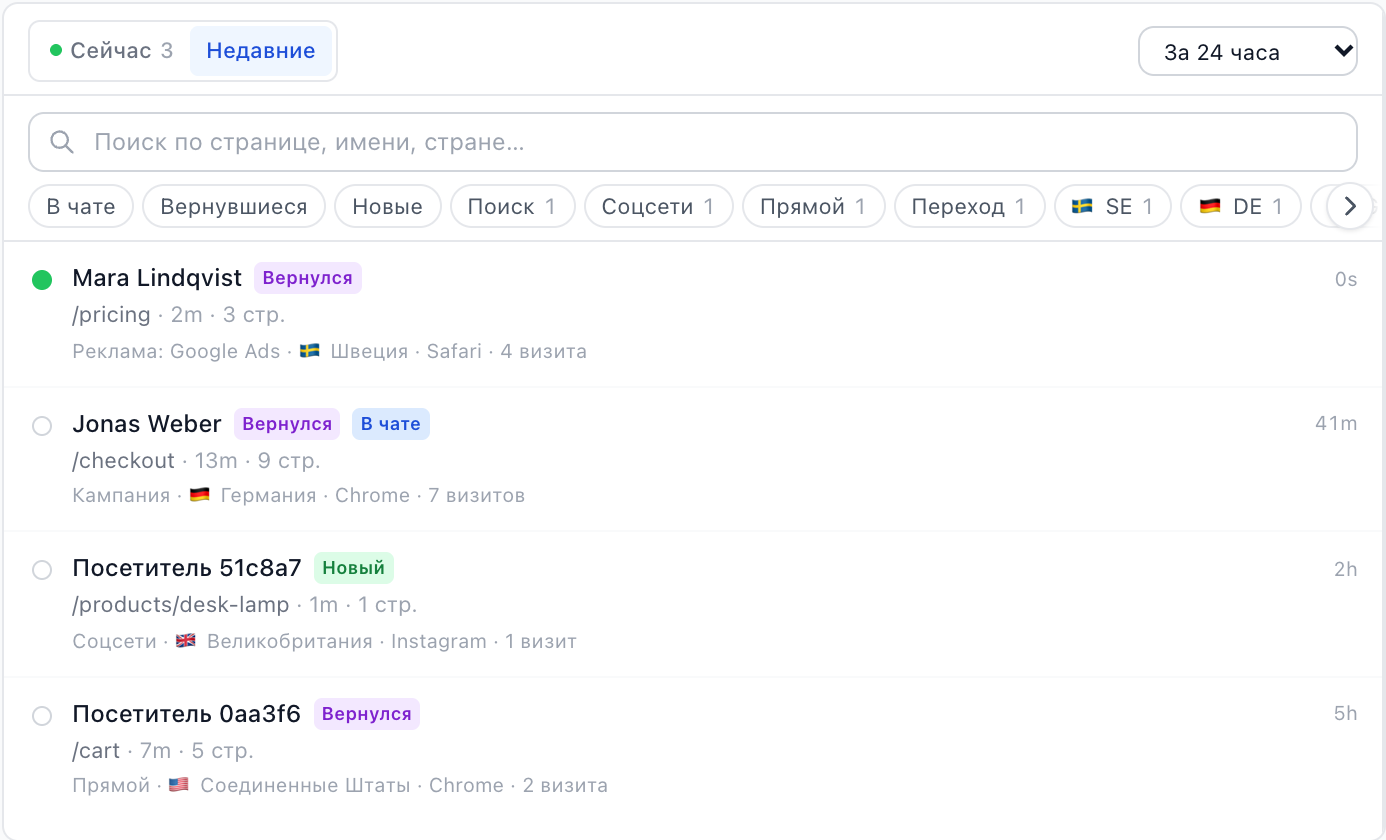The height and width of the screenshot is (840, 1386).
Task: Click the "7 визитов" visit count
Action: 477,495
